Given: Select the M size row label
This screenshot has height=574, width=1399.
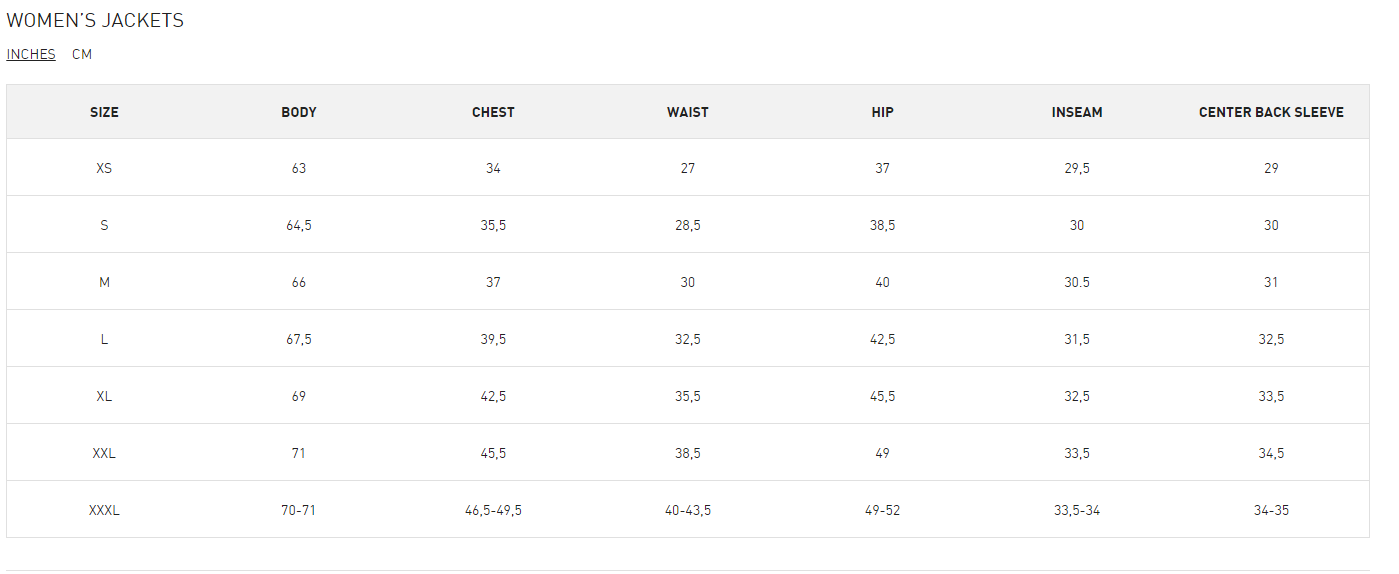Looking at the screenshot, I should click(x=104, y=282).
